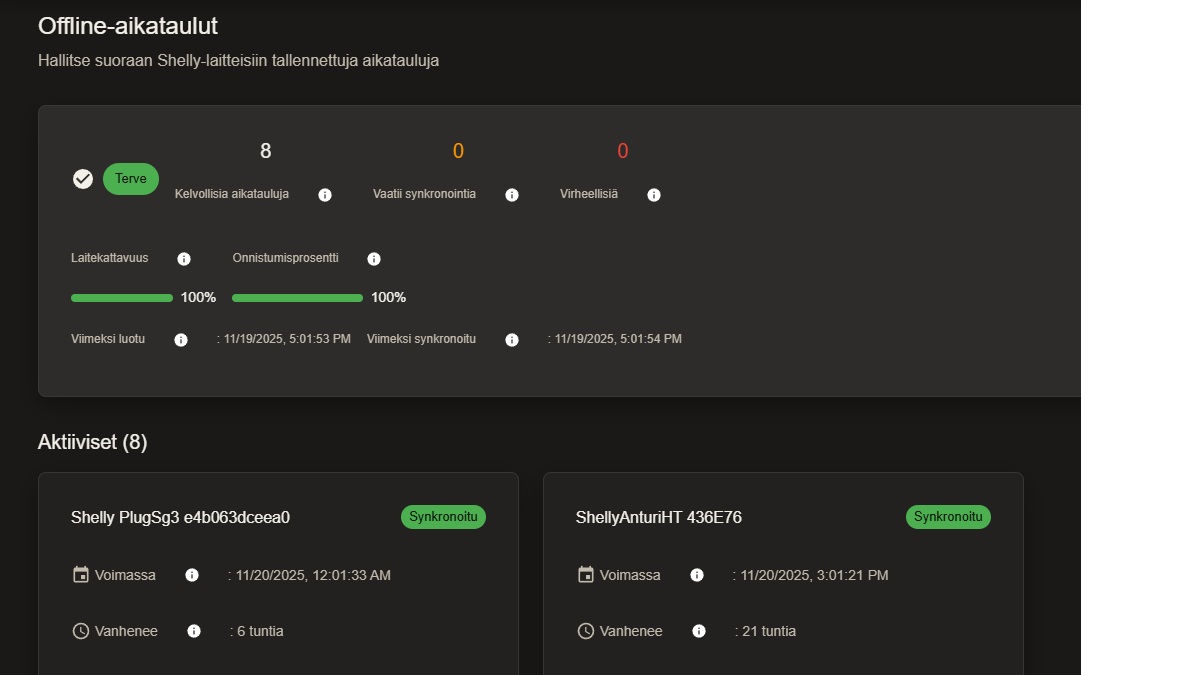Click info icon beside Viimeksi synkronoitu
The height and width of the screenshot is (675, 1200).
pyautogui.click(x=512, y=340)
